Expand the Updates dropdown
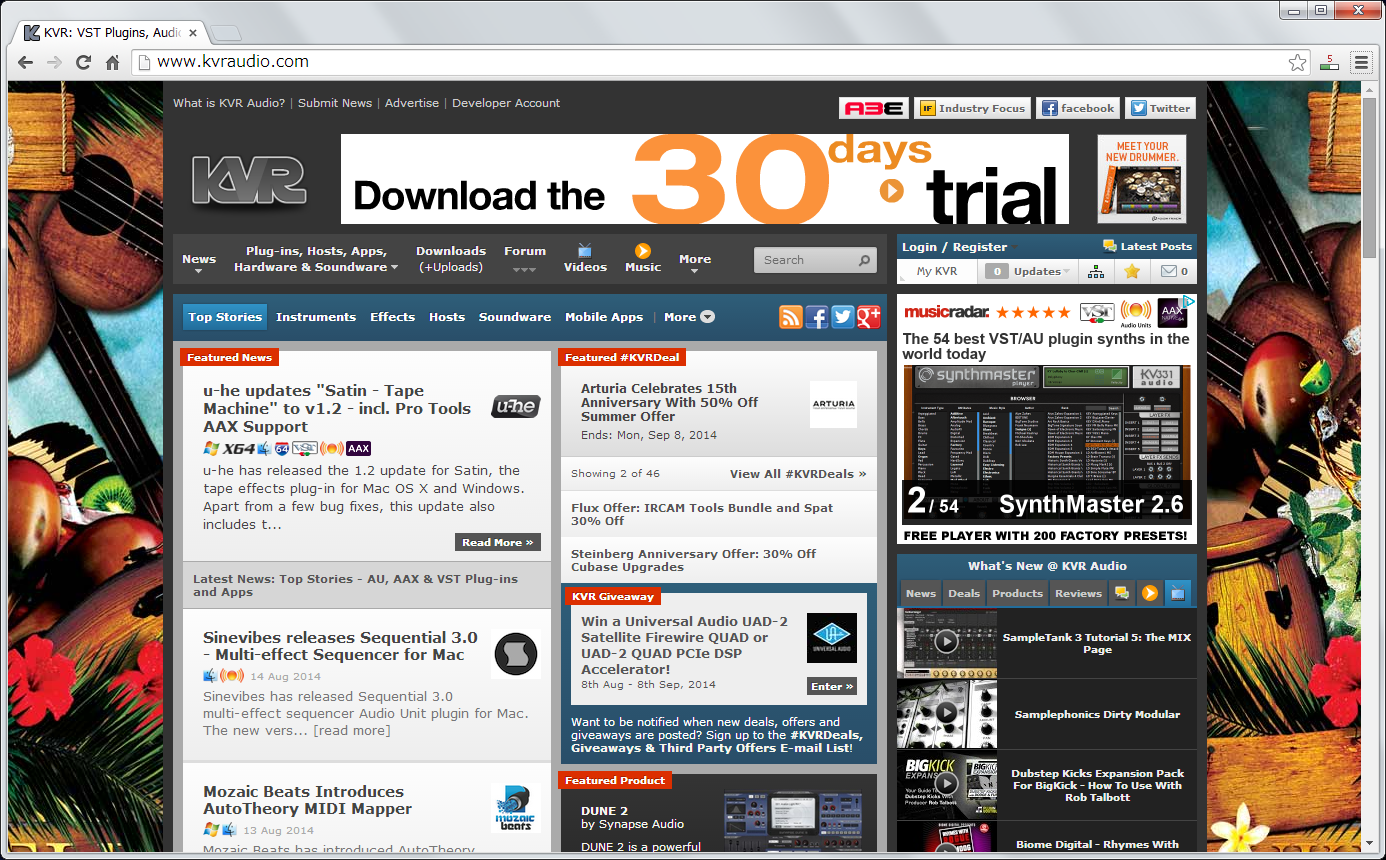The height and width of the screenshot is (860, 1386). tap(1029, 271)
